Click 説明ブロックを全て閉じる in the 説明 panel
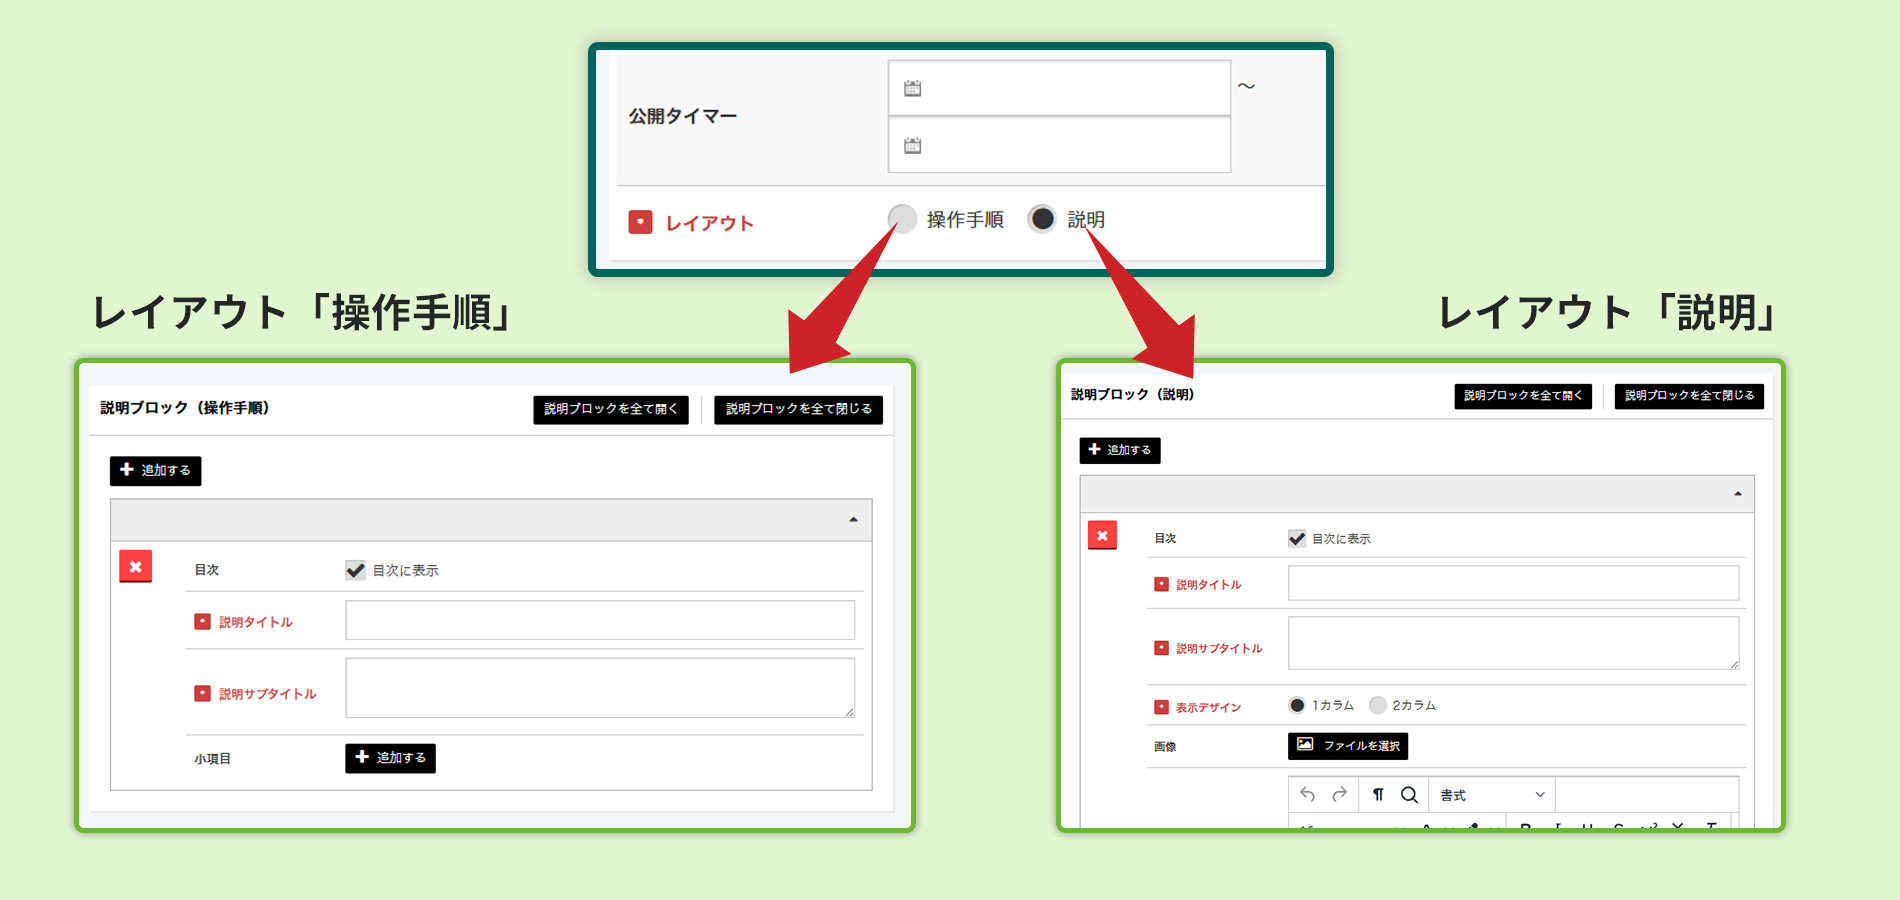Viewport: 1900px width, 900px height. (x=1689, y=396)
